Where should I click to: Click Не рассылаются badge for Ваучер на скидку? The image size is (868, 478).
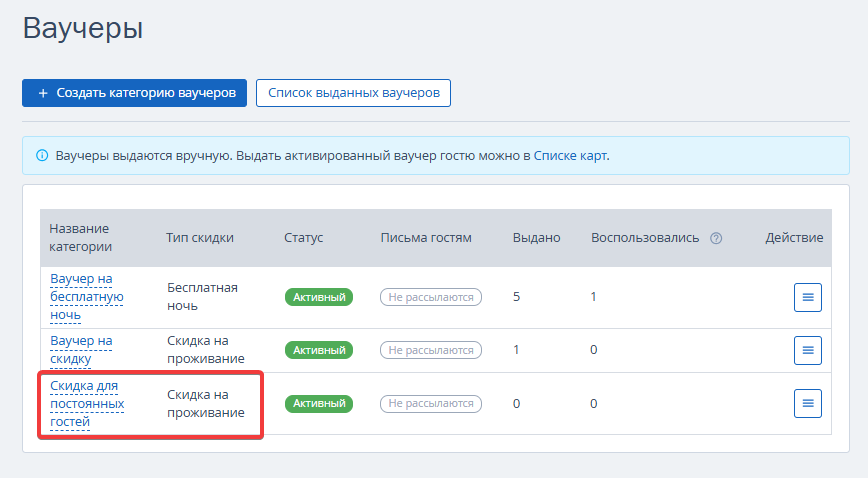click(431, 350)
